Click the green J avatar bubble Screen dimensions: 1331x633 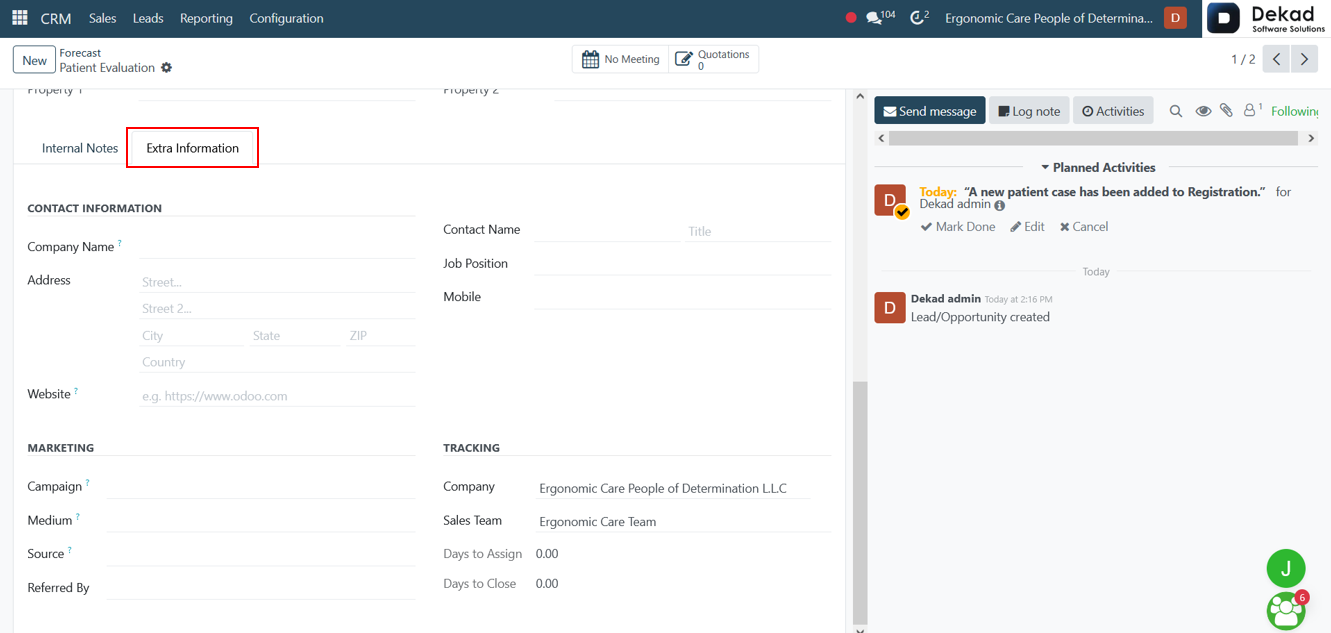(1286, 569)
